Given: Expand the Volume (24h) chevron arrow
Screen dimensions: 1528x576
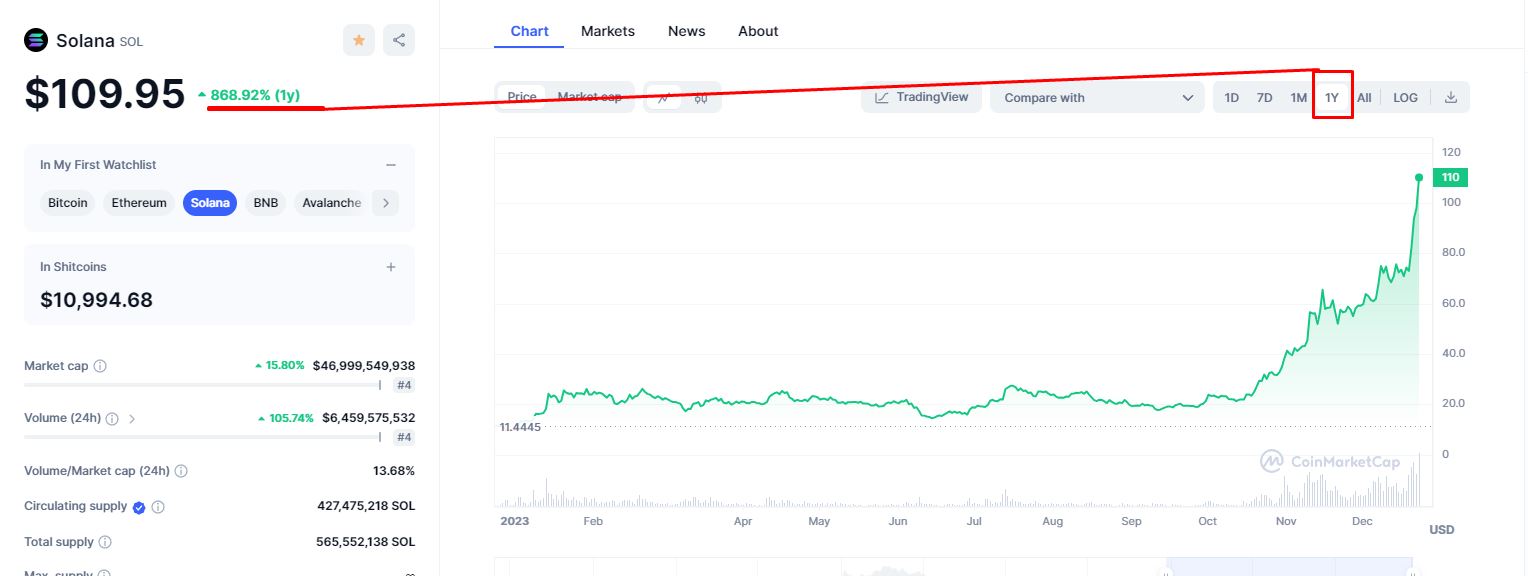Looking at the screenshot, I should click(x=132, y=418).
